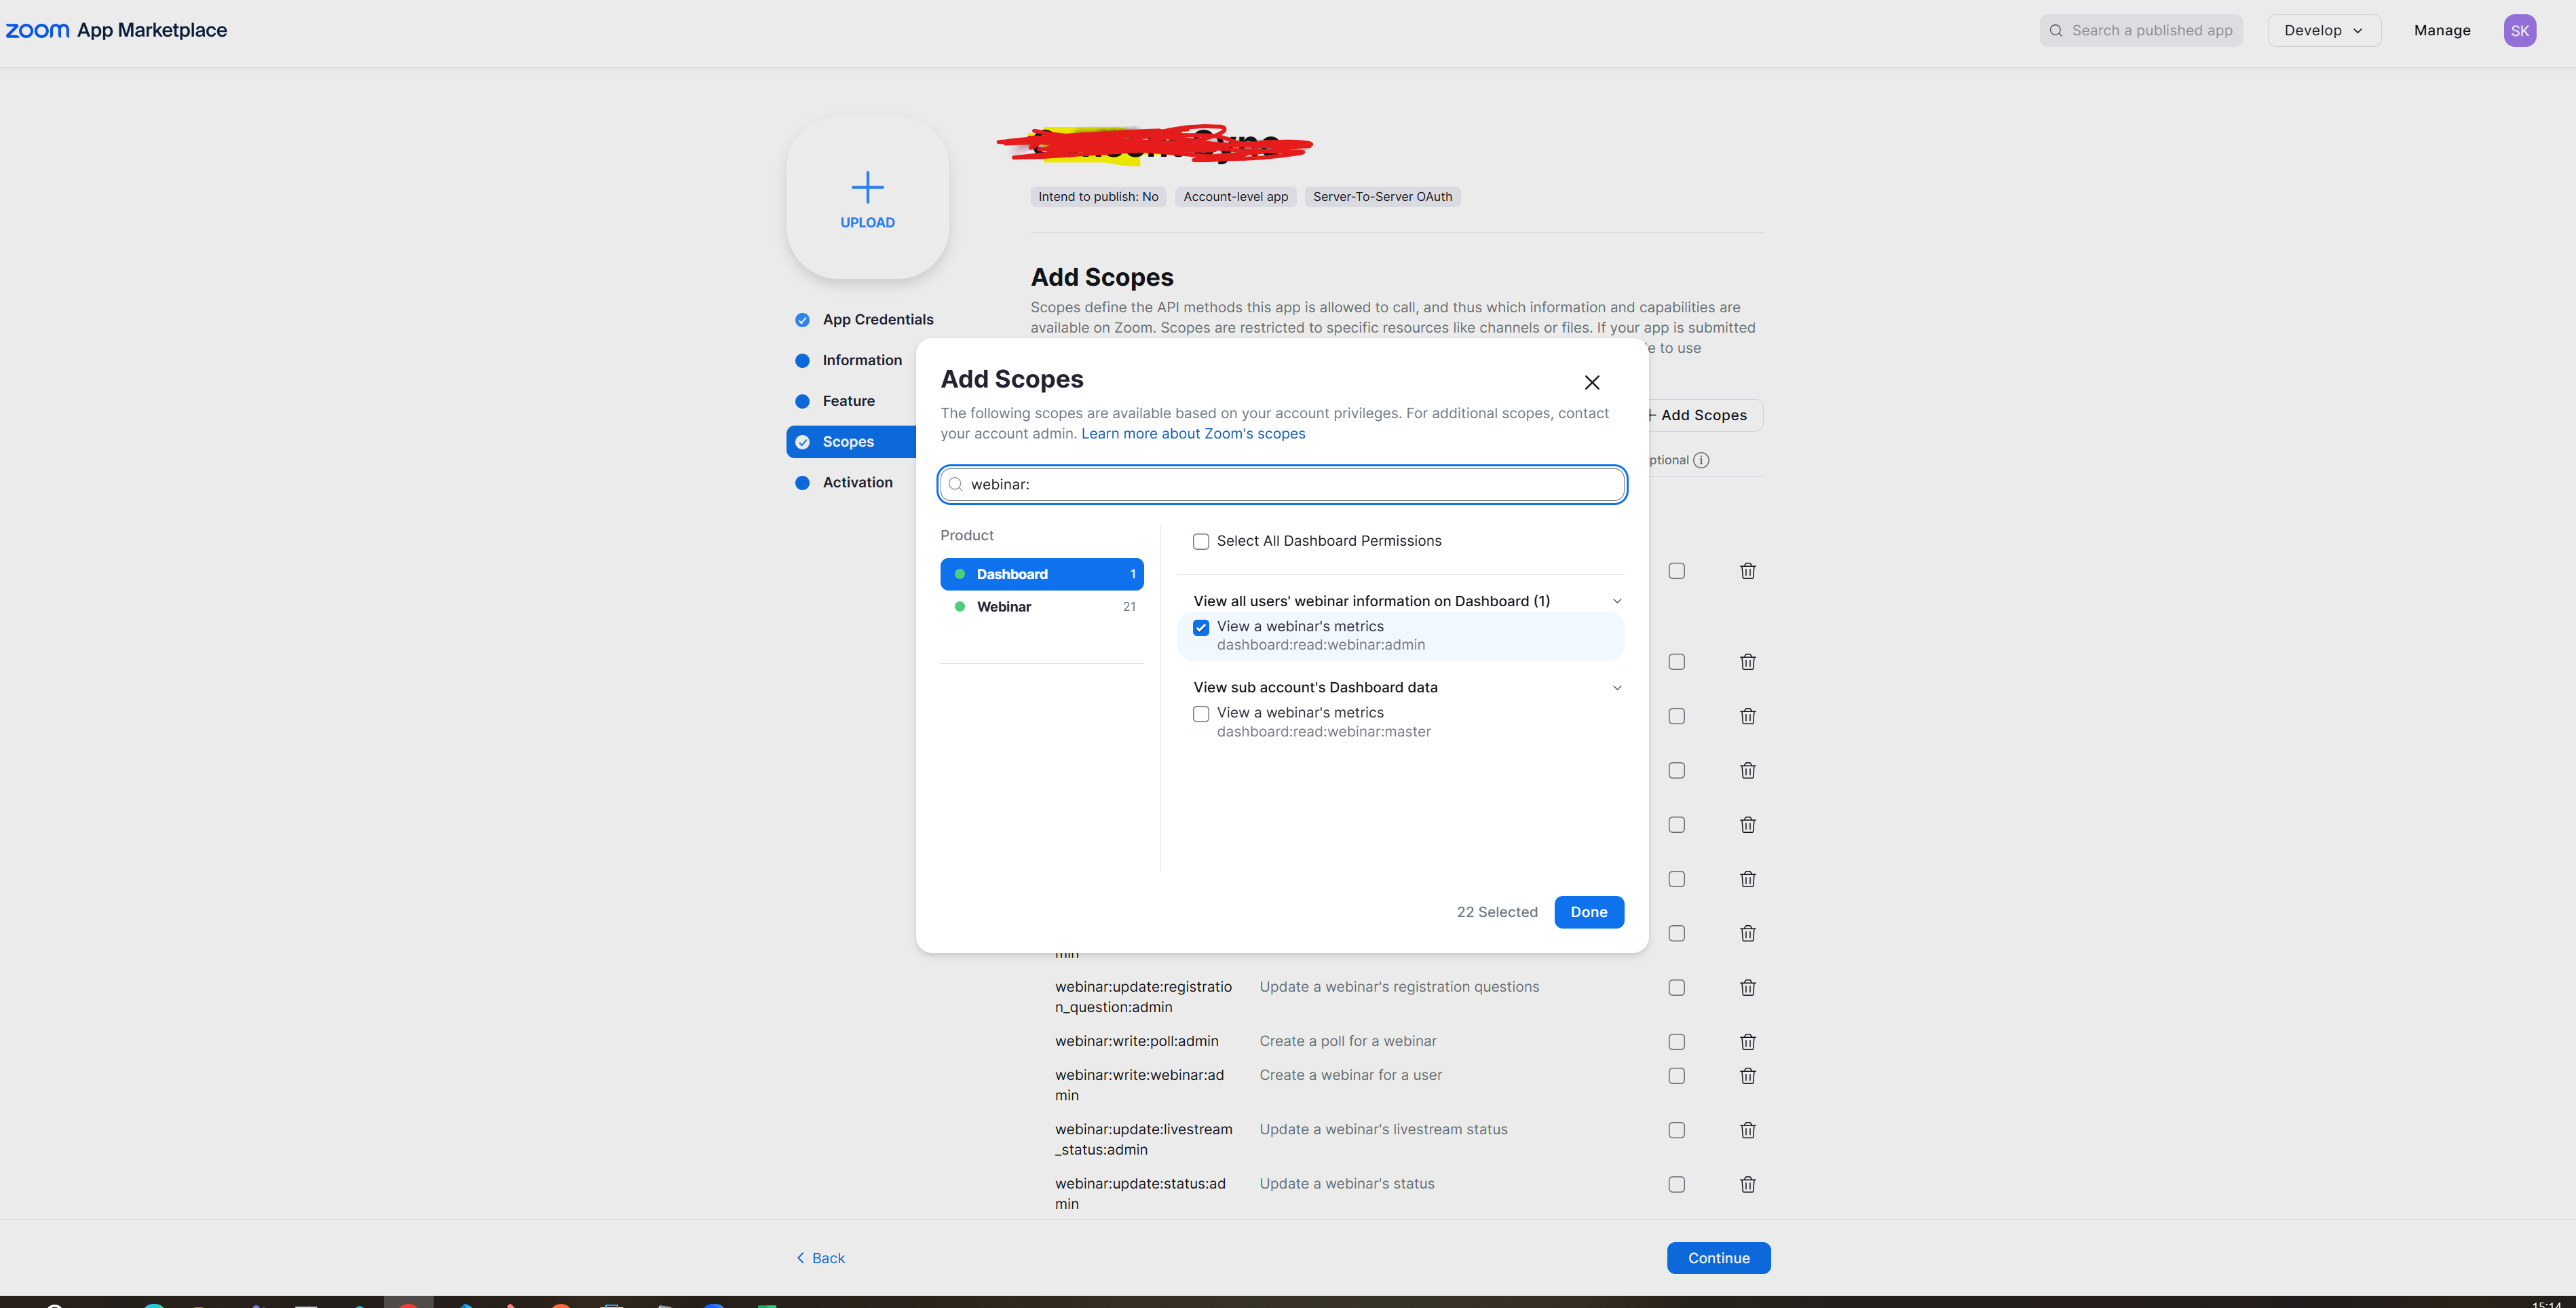Viewport: 2576px width, 1308px height.
Task: Select Webinar product category
Action: pyautogui.click(x=1040, y=607)
